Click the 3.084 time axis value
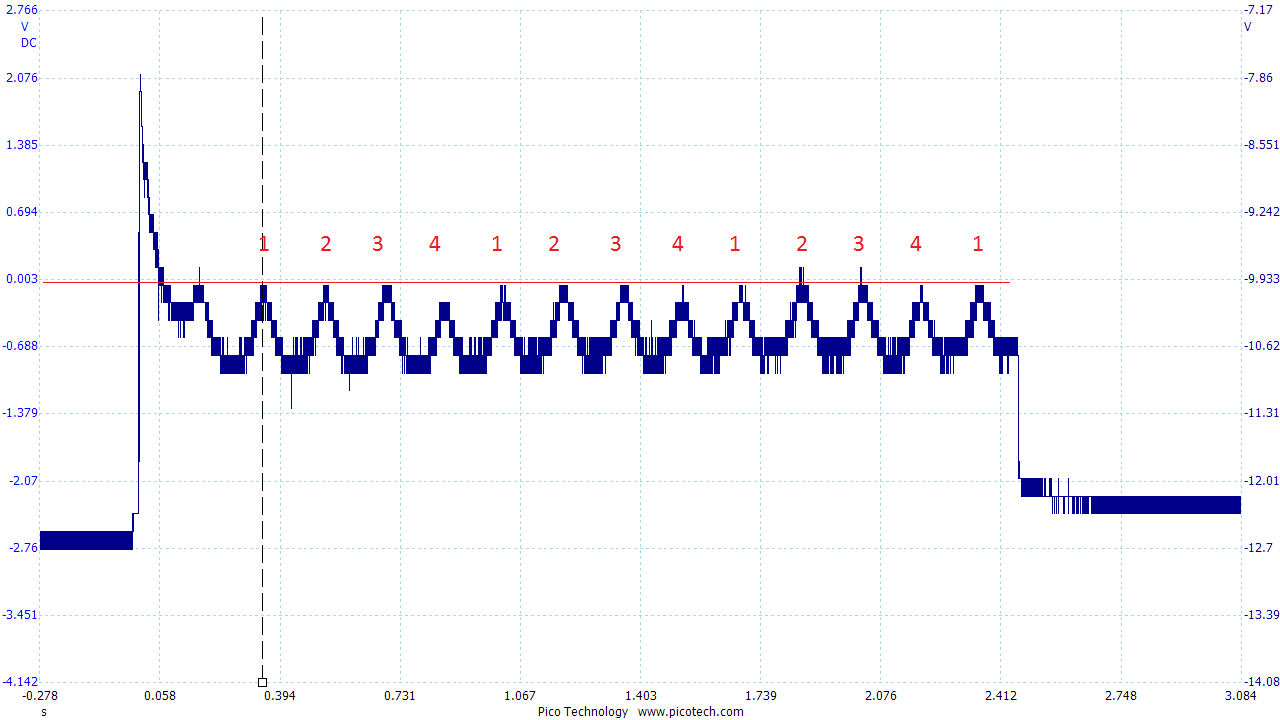Screen dimensions: 1280x720 click(x=1241, y=696)
